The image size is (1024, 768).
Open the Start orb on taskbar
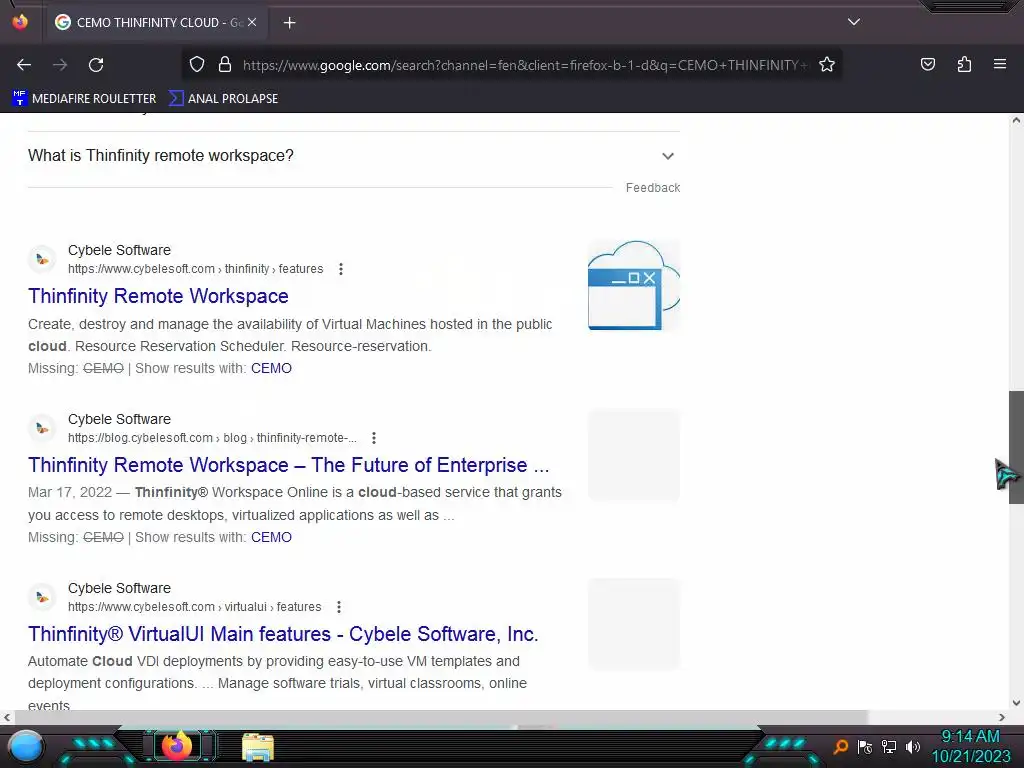click(26, 746)
